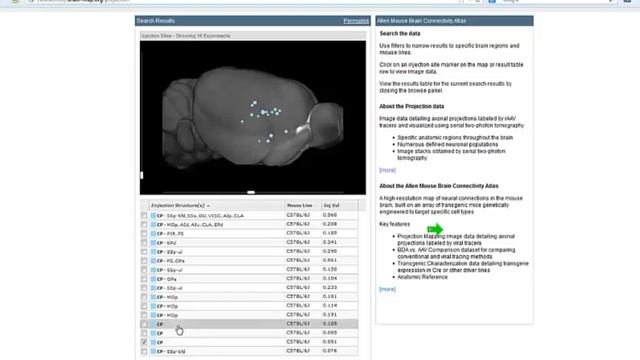Click the injection volume value 0.061
This screenshot has width=640, height=360.
[330, 260]
